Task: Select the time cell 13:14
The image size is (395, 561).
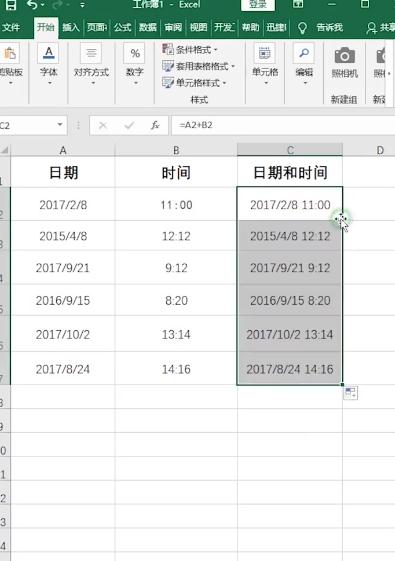Action: (x=176, y=334)
